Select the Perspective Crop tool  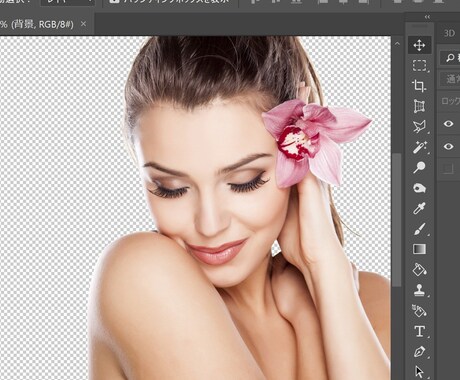[419, 106]
